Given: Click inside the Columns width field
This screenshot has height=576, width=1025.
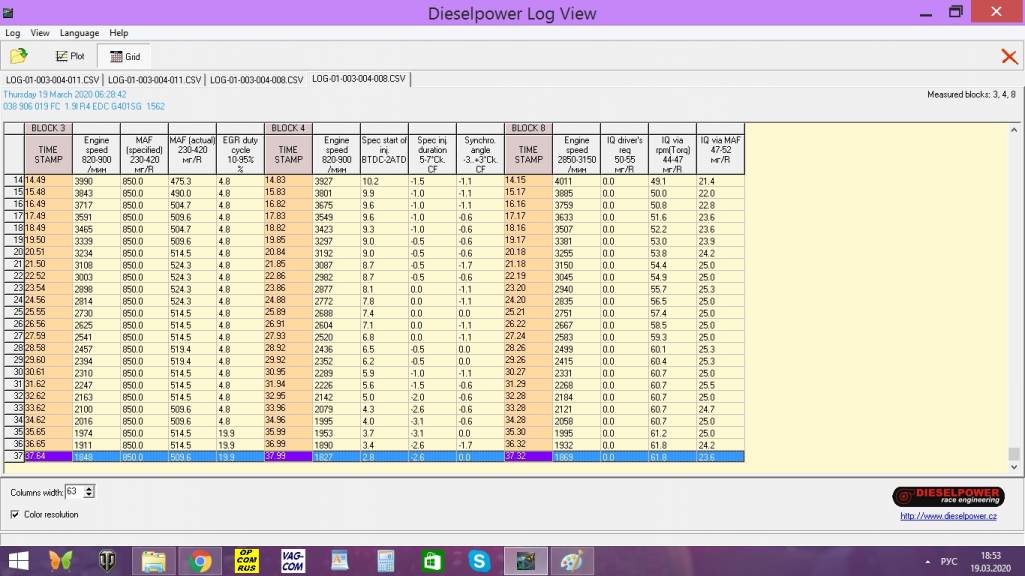Looking at the screenshot, I should (x=73, y=492).
